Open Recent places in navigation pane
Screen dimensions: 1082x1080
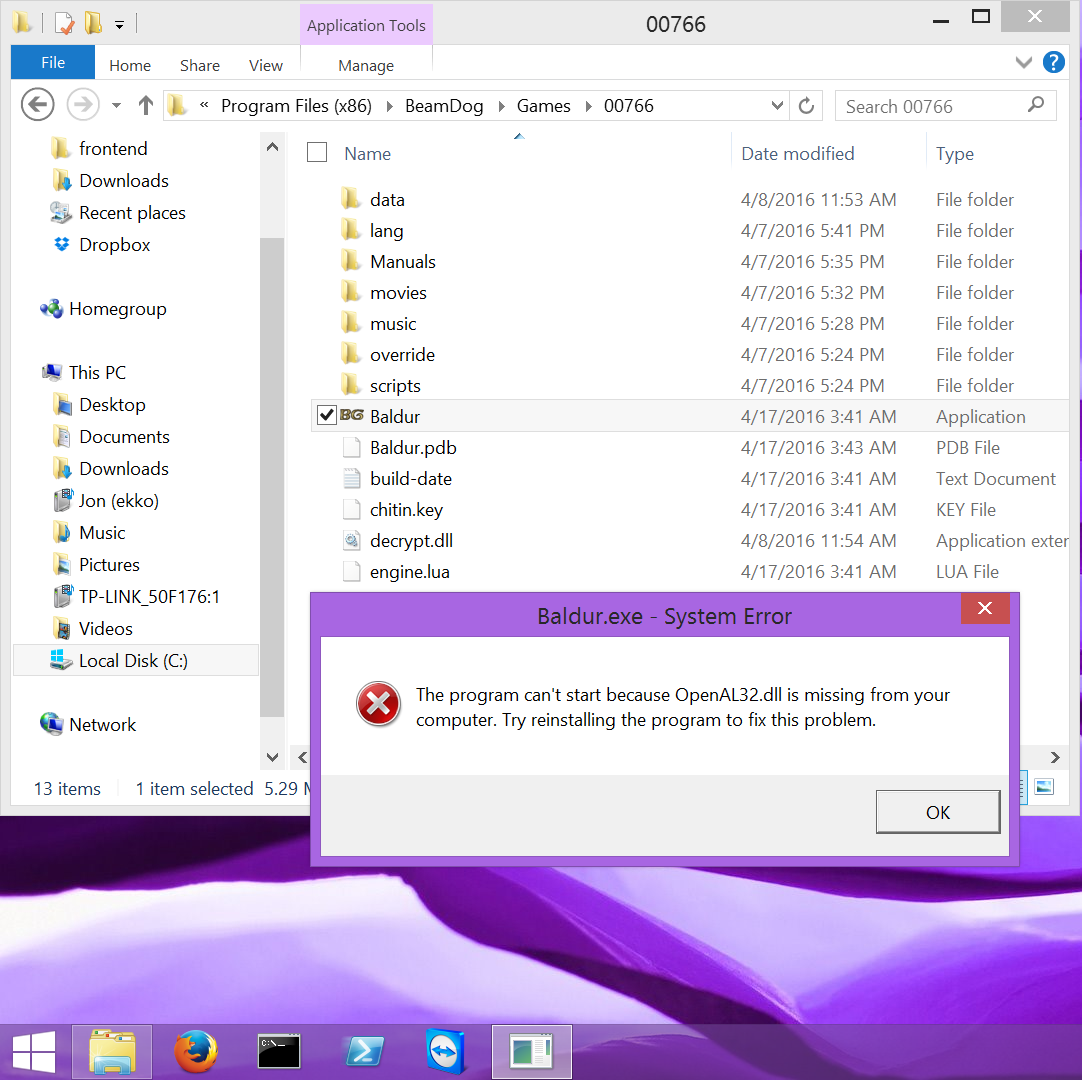click(132, 213)
